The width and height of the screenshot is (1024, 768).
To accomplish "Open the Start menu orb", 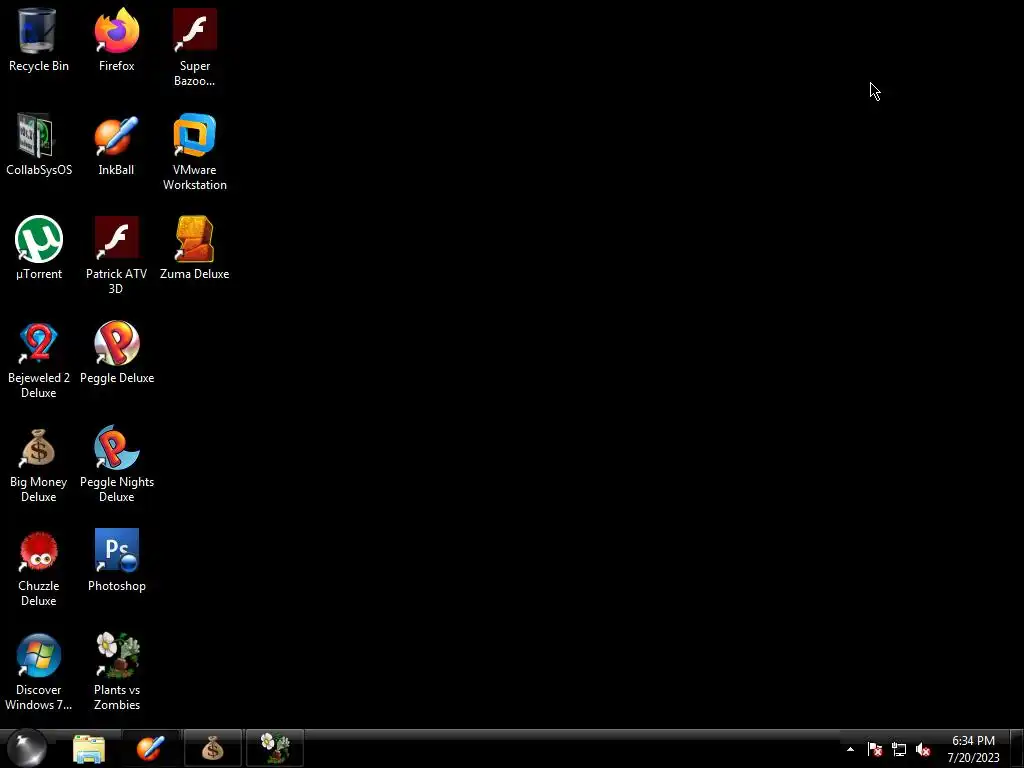I will (27, 748).
